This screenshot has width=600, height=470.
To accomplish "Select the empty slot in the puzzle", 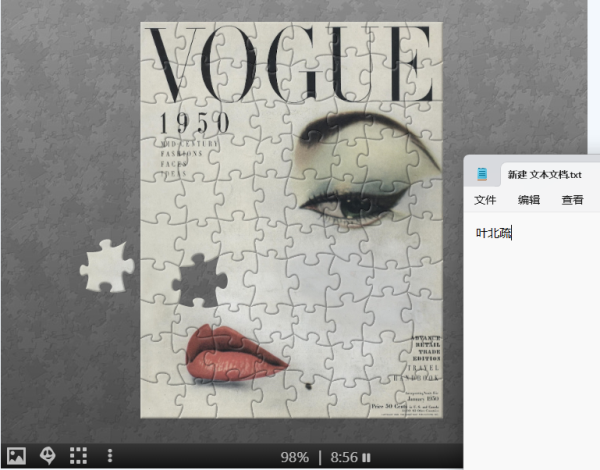I will tap(199, 281).
